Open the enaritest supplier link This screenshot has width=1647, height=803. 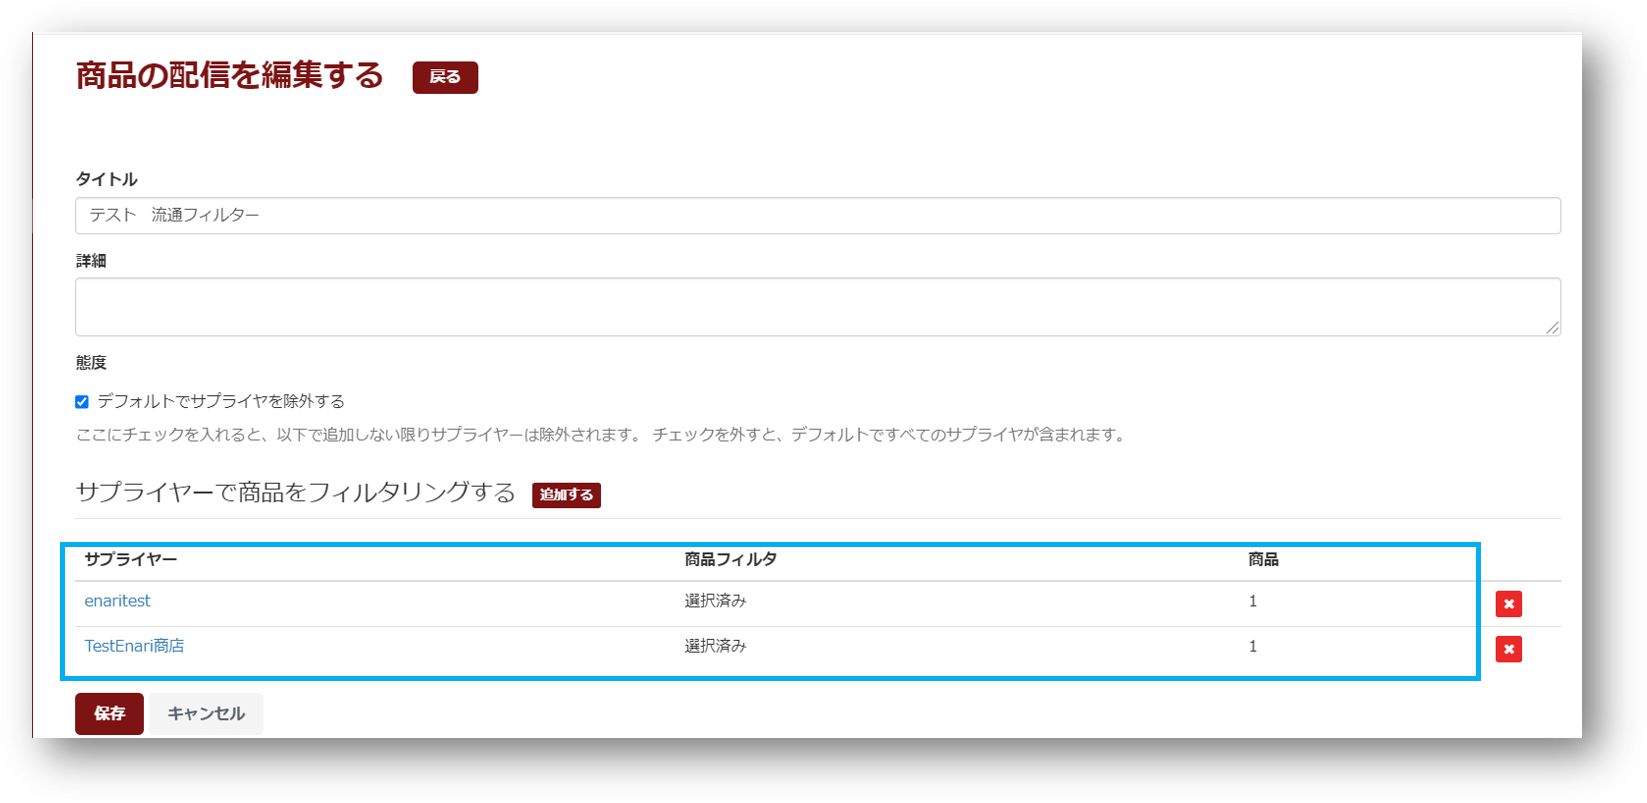pyautogui.click(x=117, y=601)
